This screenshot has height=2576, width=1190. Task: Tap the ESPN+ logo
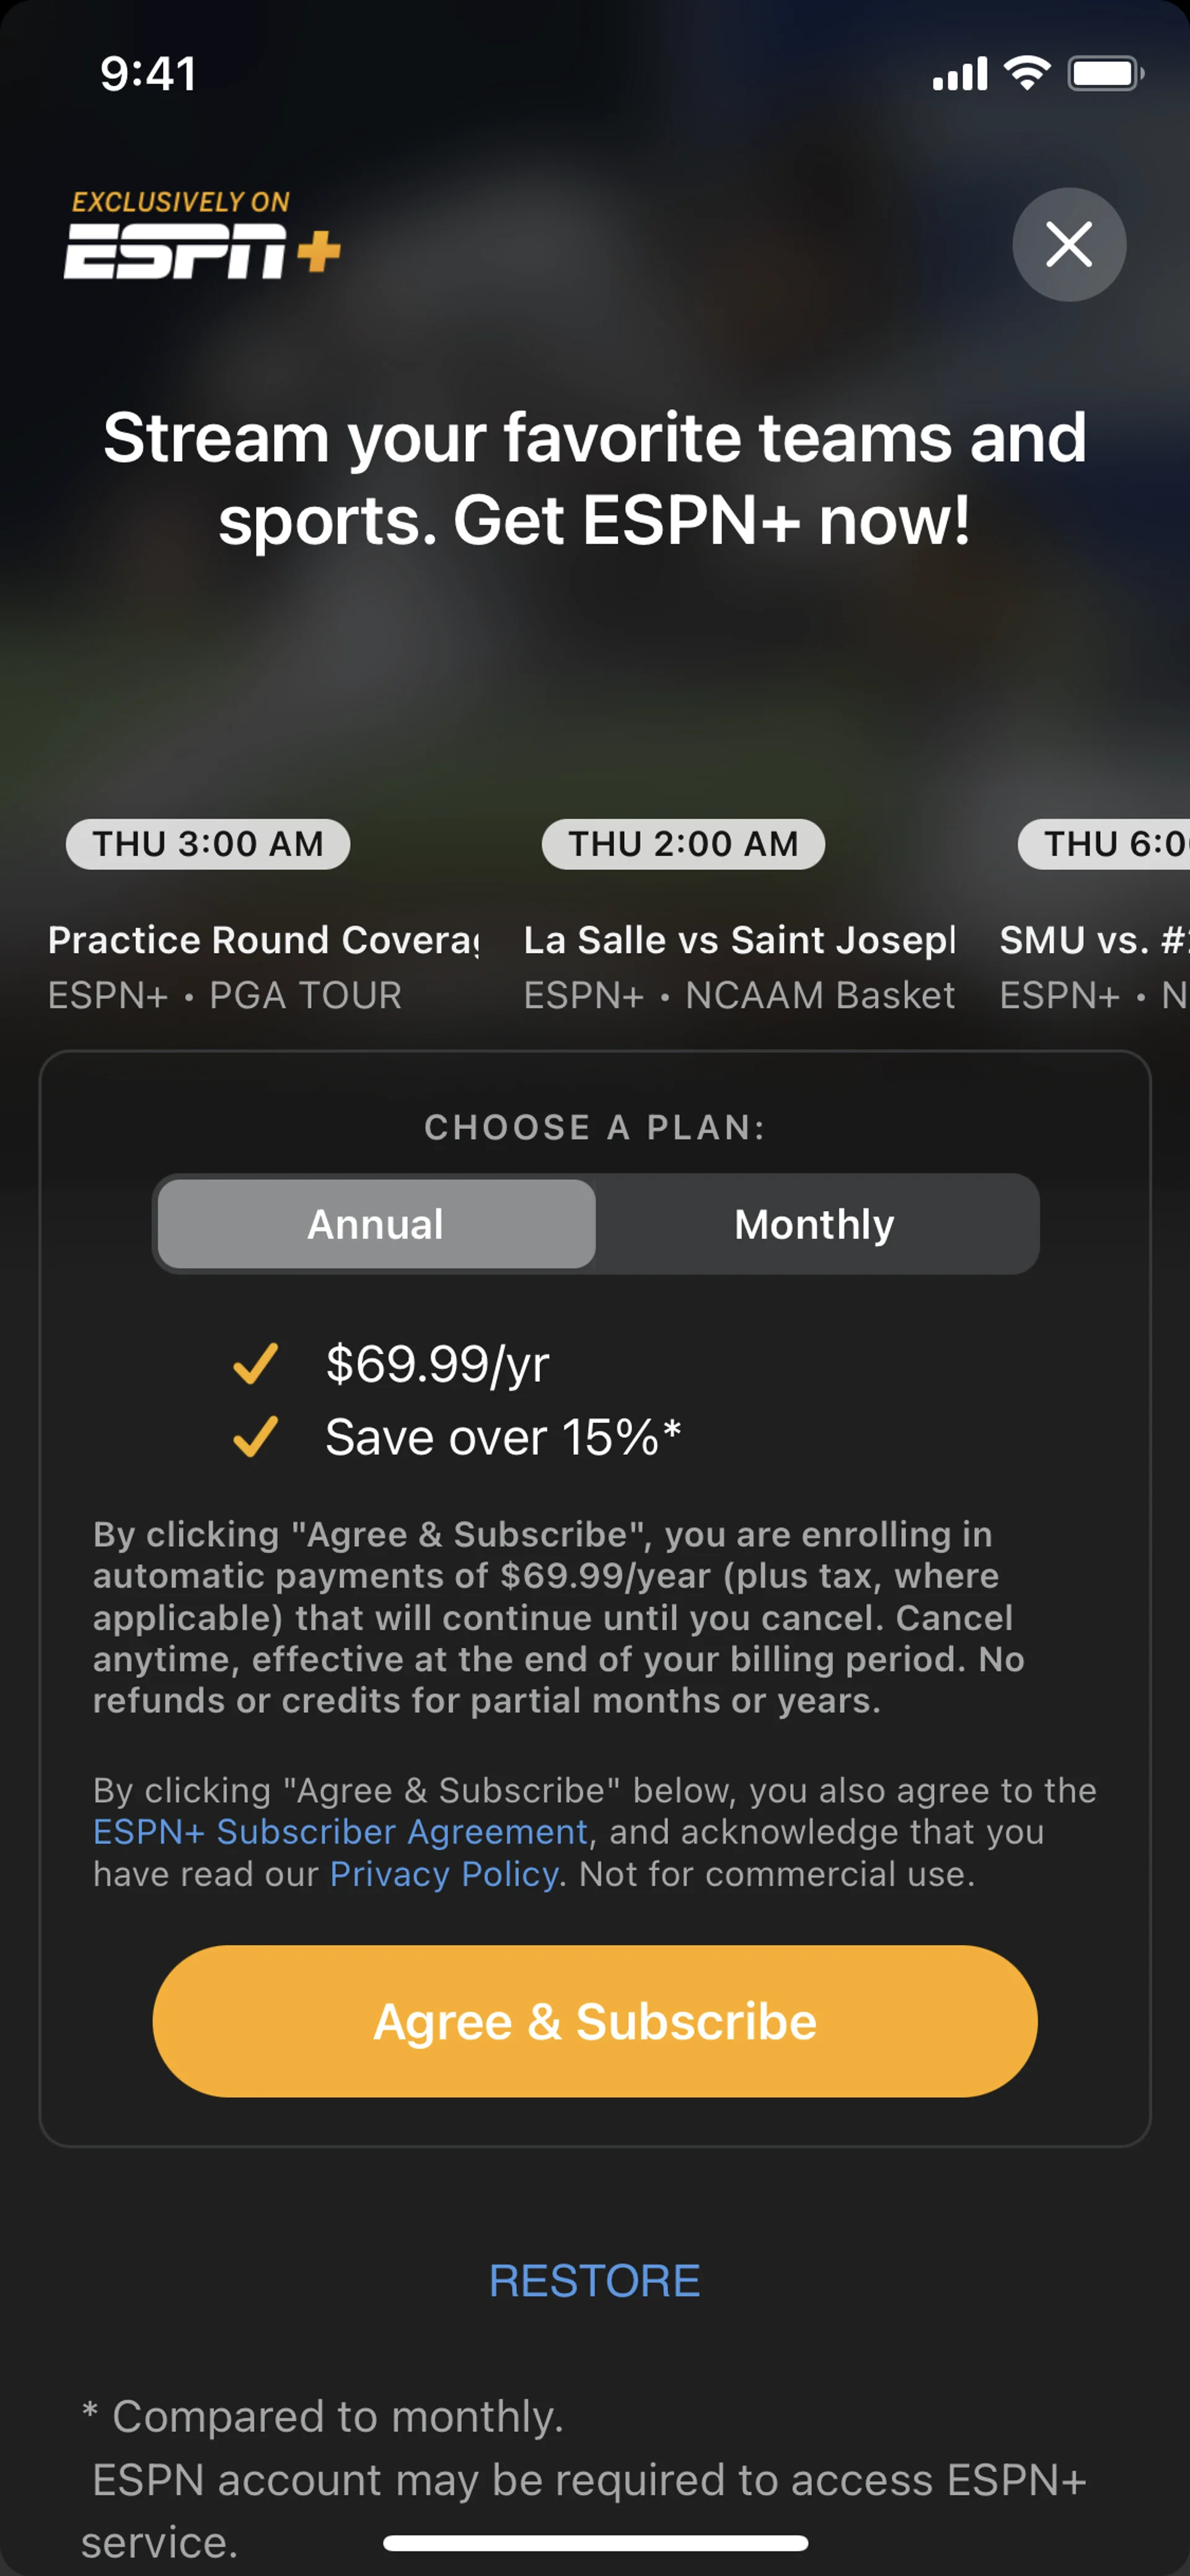(202, 236)
